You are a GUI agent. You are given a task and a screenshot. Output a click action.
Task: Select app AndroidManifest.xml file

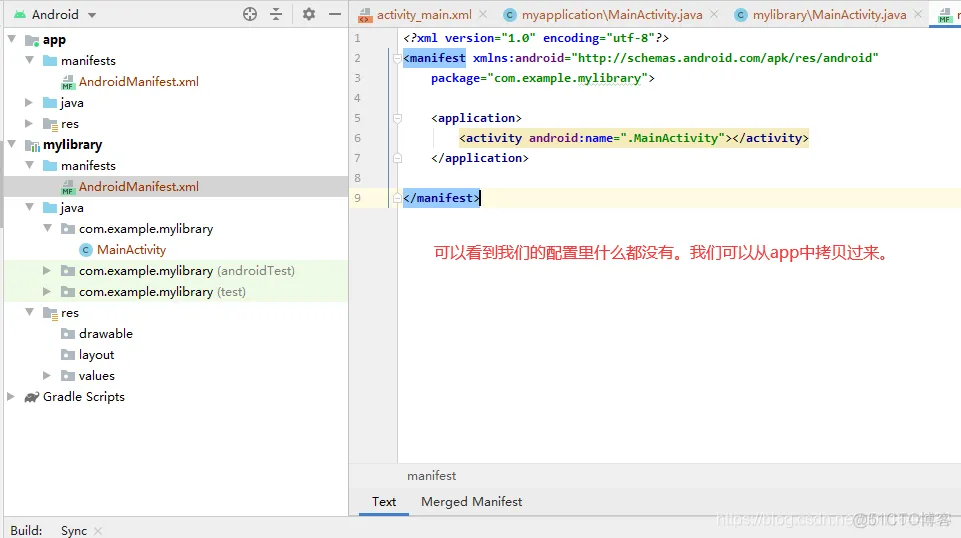coord(139,81)
